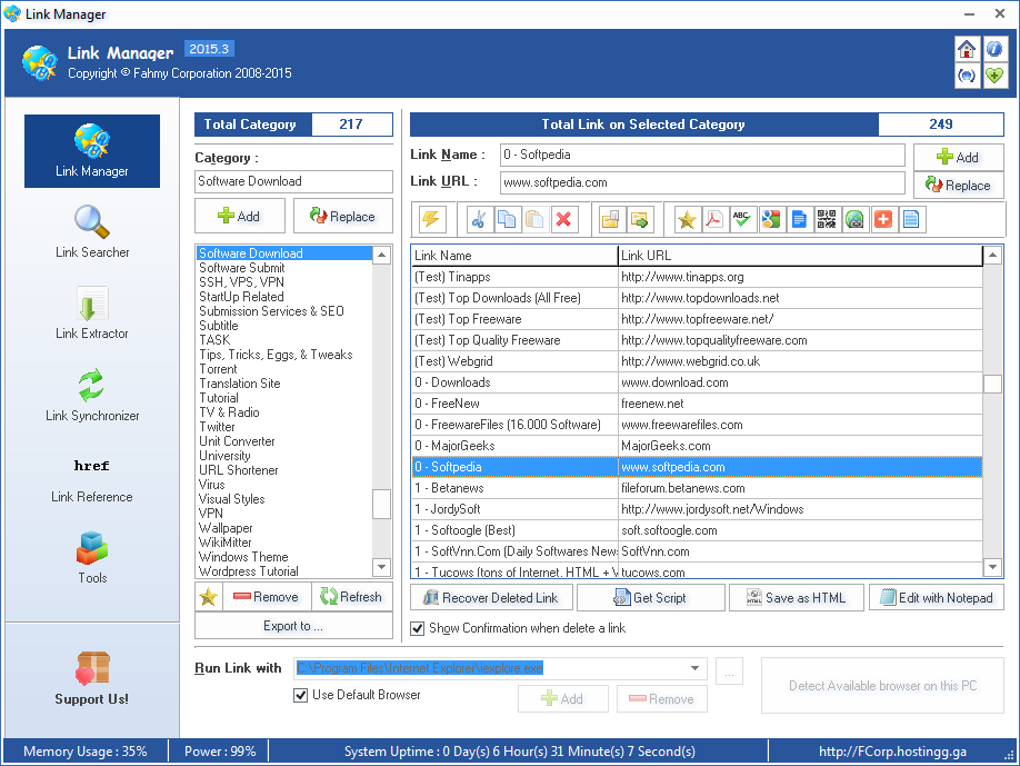The image size is (1020, 766).
Task: Copy the selected link using copy icon
Action: (x=507, y=220)
